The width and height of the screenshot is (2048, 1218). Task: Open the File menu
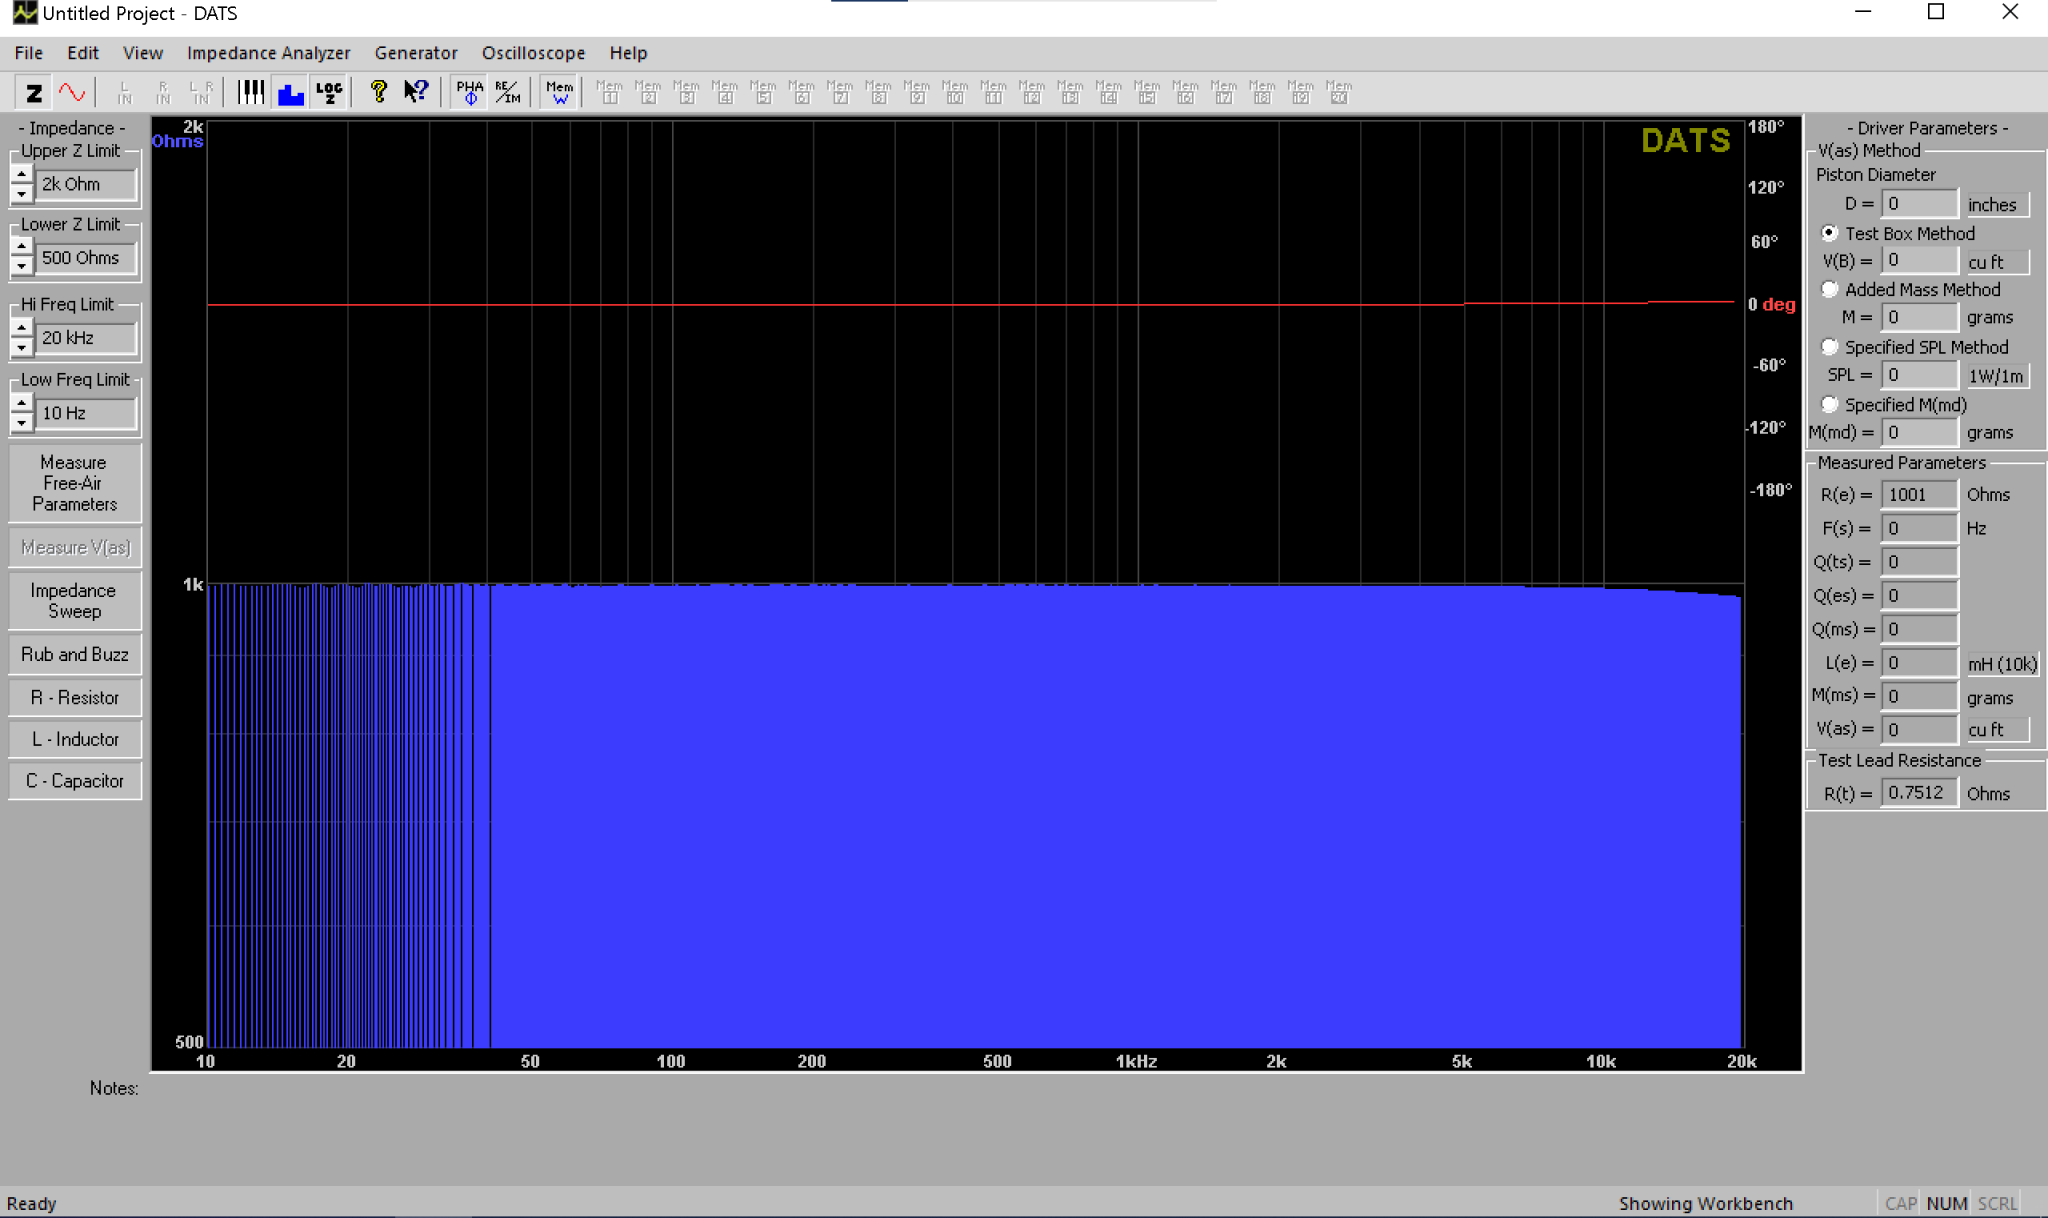(x=29, y=53)
